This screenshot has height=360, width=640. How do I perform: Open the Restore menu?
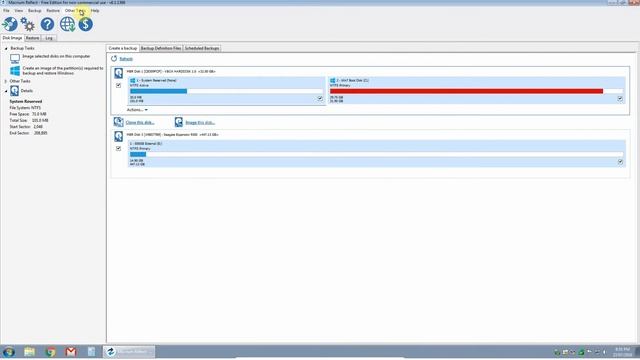53,11
